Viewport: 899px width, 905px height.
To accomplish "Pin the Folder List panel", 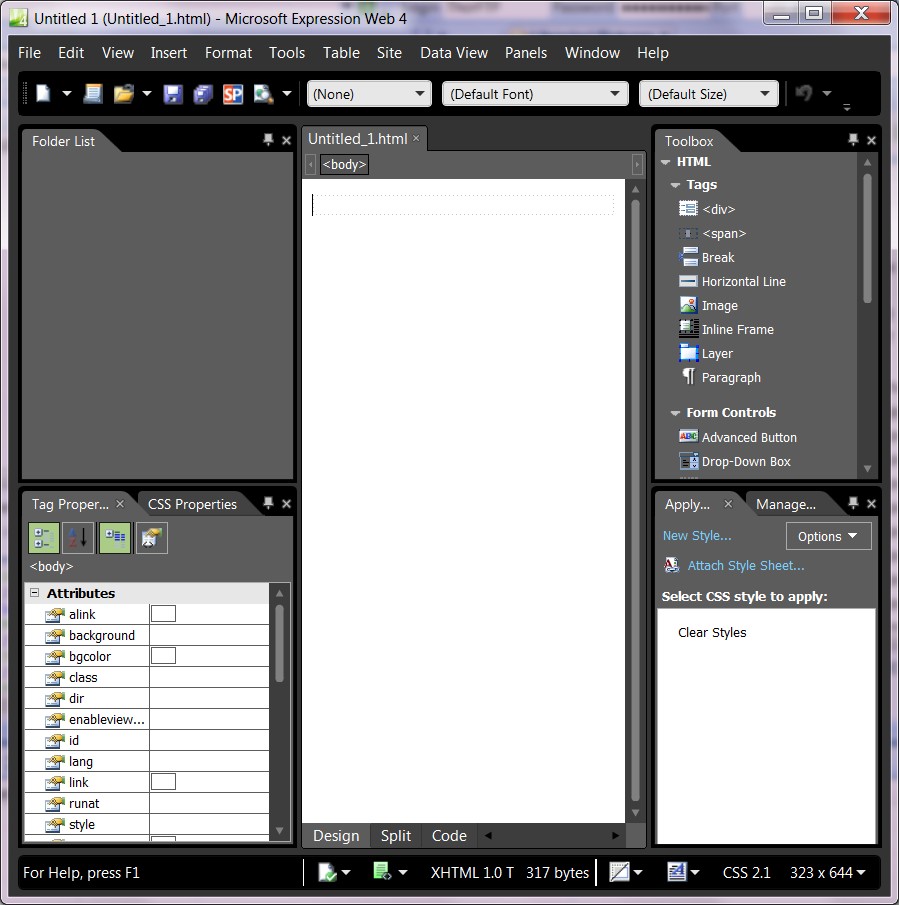I will 268,140.
